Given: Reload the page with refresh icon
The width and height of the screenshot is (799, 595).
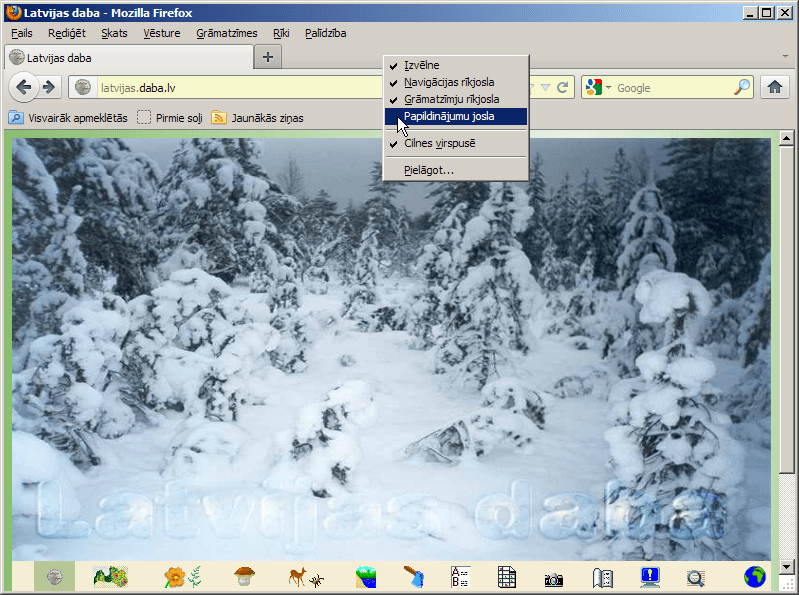Looking at the screenshot, I should (563, 88).
